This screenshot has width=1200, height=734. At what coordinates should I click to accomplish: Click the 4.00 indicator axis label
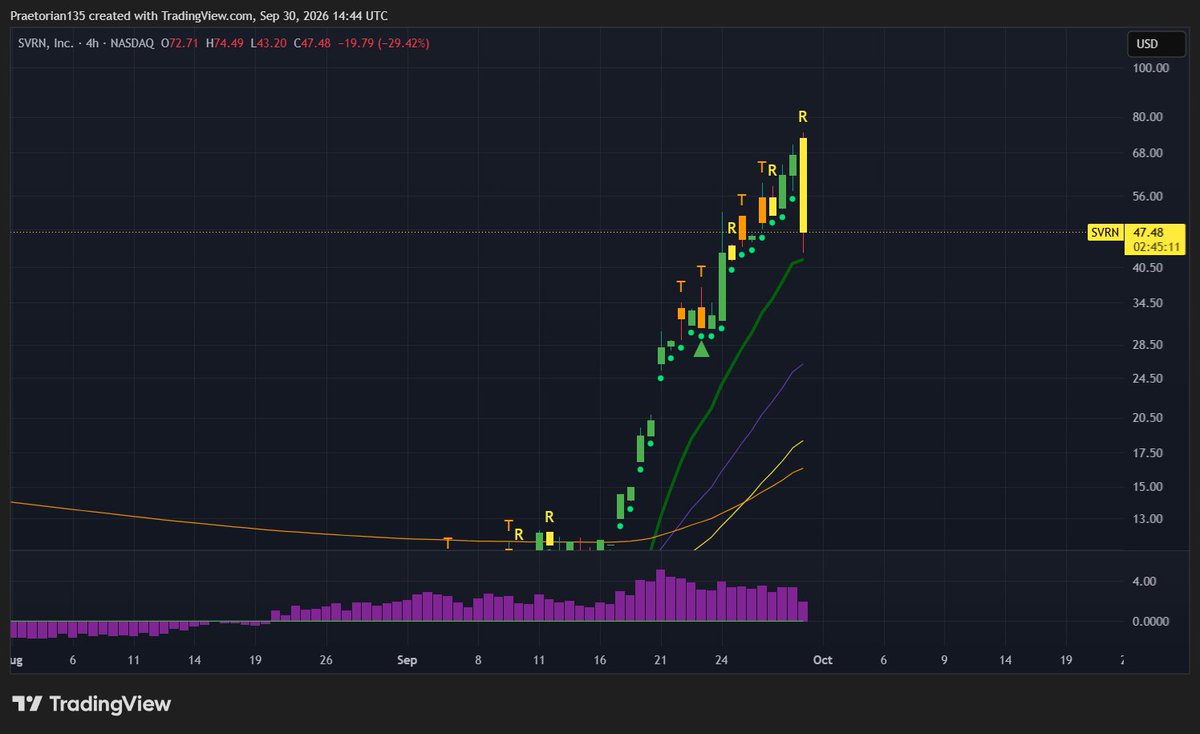1145,582
